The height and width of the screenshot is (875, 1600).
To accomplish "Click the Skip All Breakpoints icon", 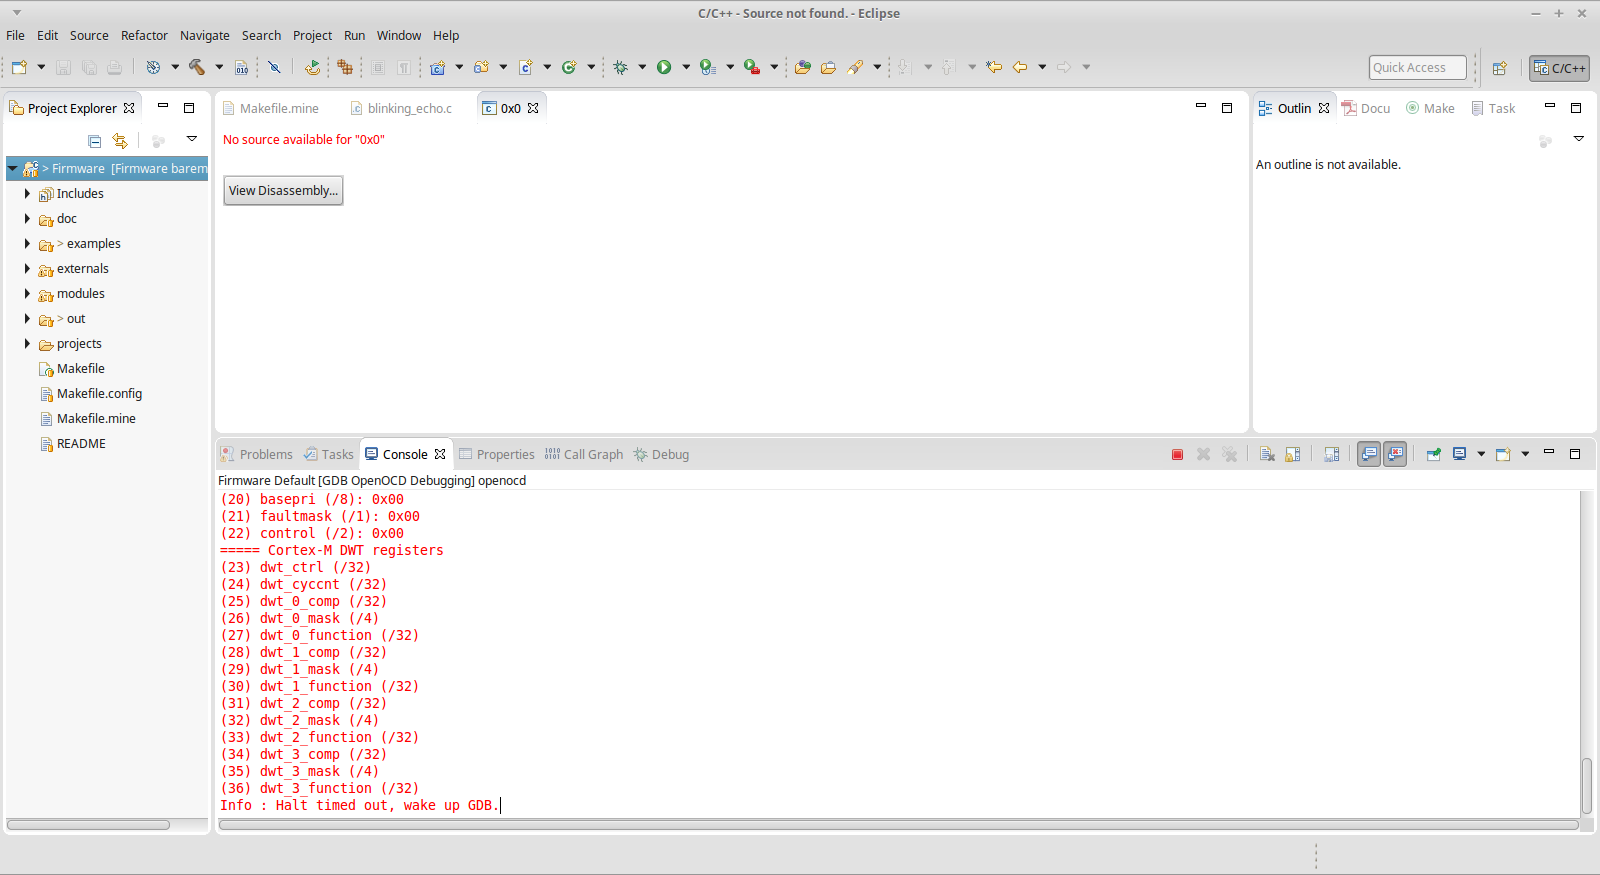I will (274, 67).
